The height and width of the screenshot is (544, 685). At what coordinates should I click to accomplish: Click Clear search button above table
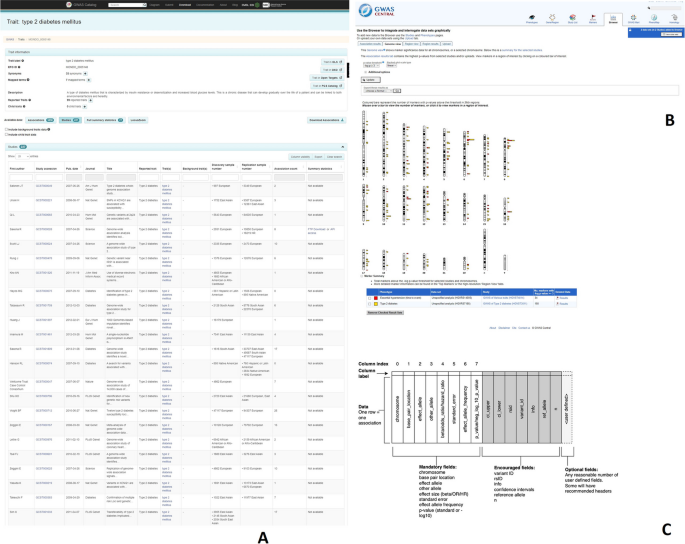coord(334,157)
